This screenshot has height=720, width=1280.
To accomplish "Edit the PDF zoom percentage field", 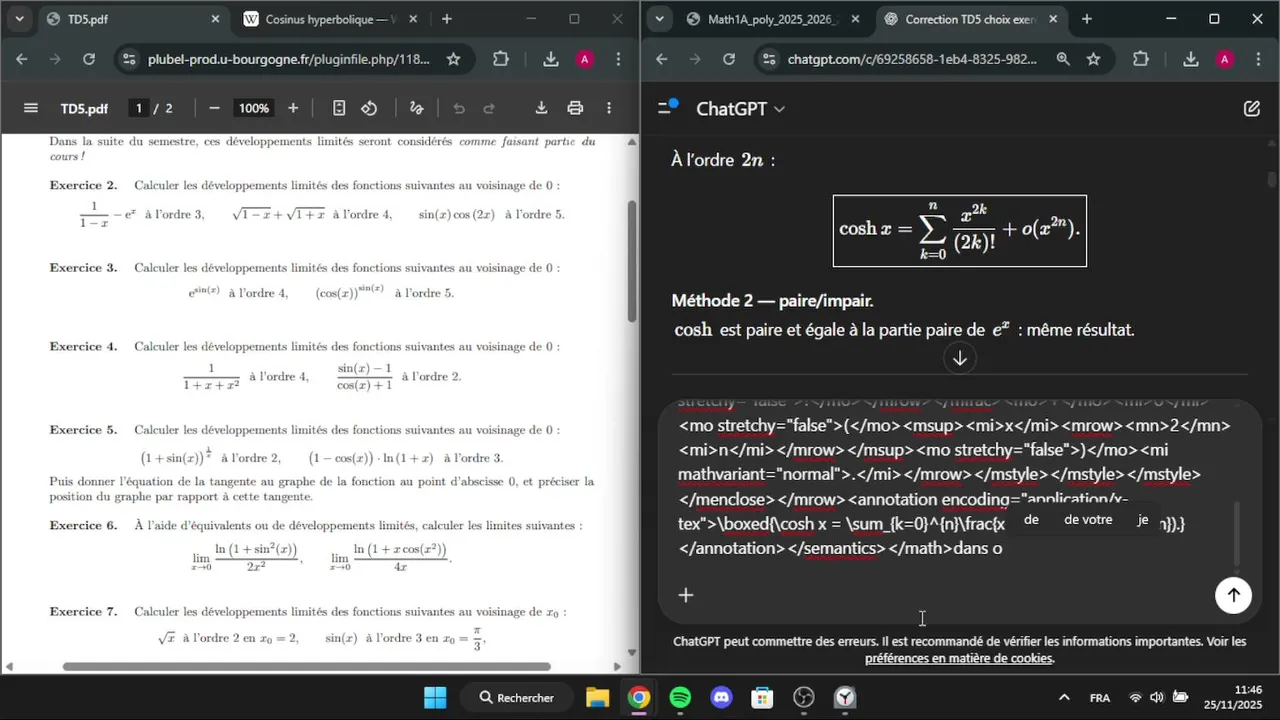I will tap(254, 108).
